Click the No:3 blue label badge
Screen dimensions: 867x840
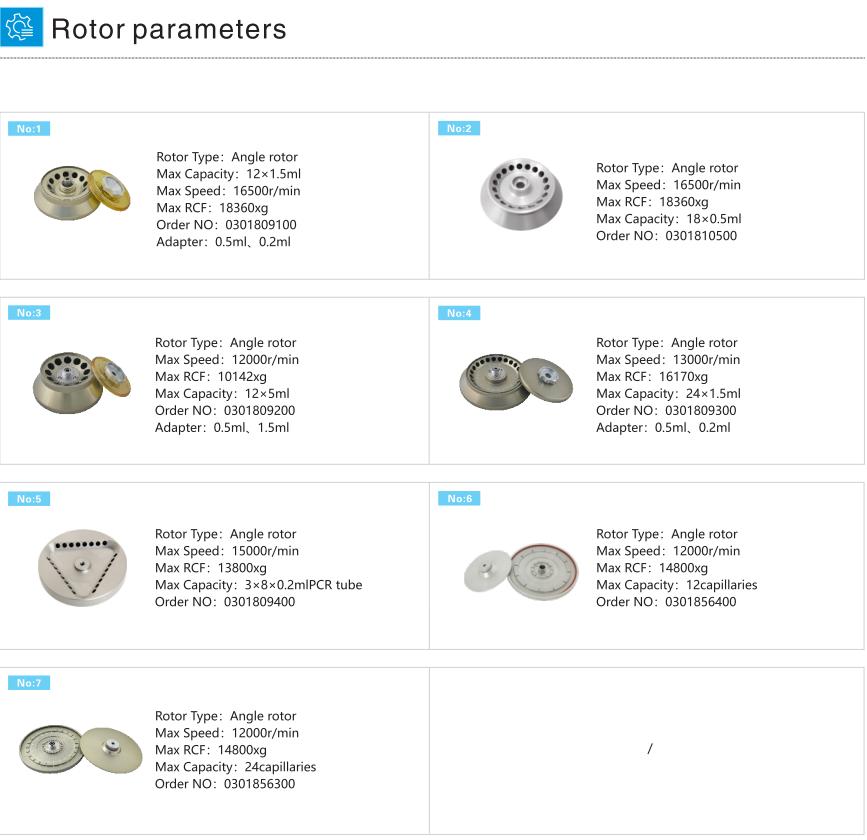(29, 313)
